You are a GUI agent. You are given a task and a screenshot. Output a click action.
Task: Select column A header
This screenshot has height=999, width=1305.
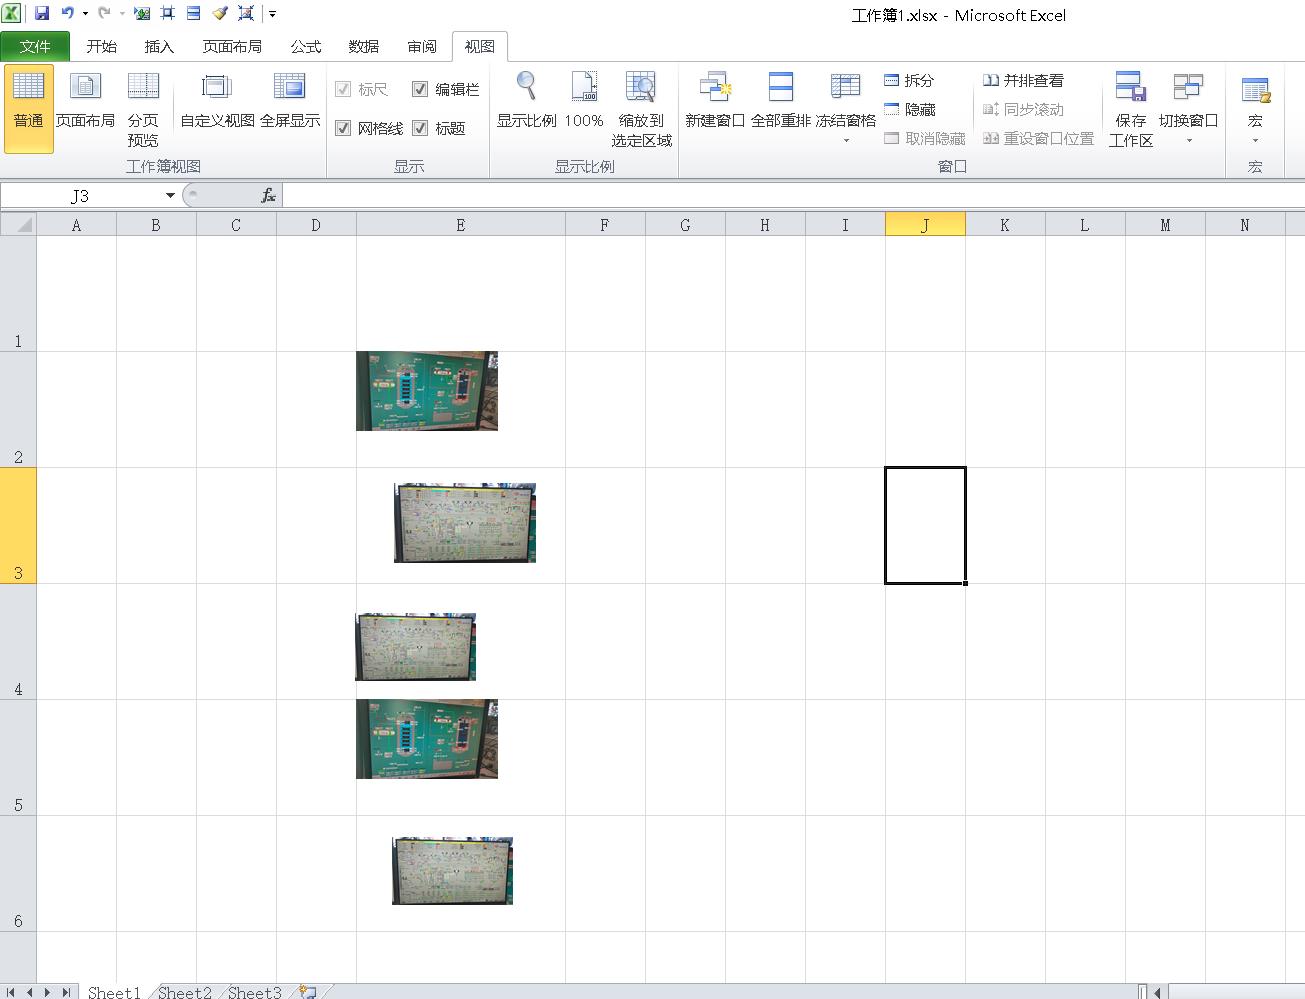76,225
